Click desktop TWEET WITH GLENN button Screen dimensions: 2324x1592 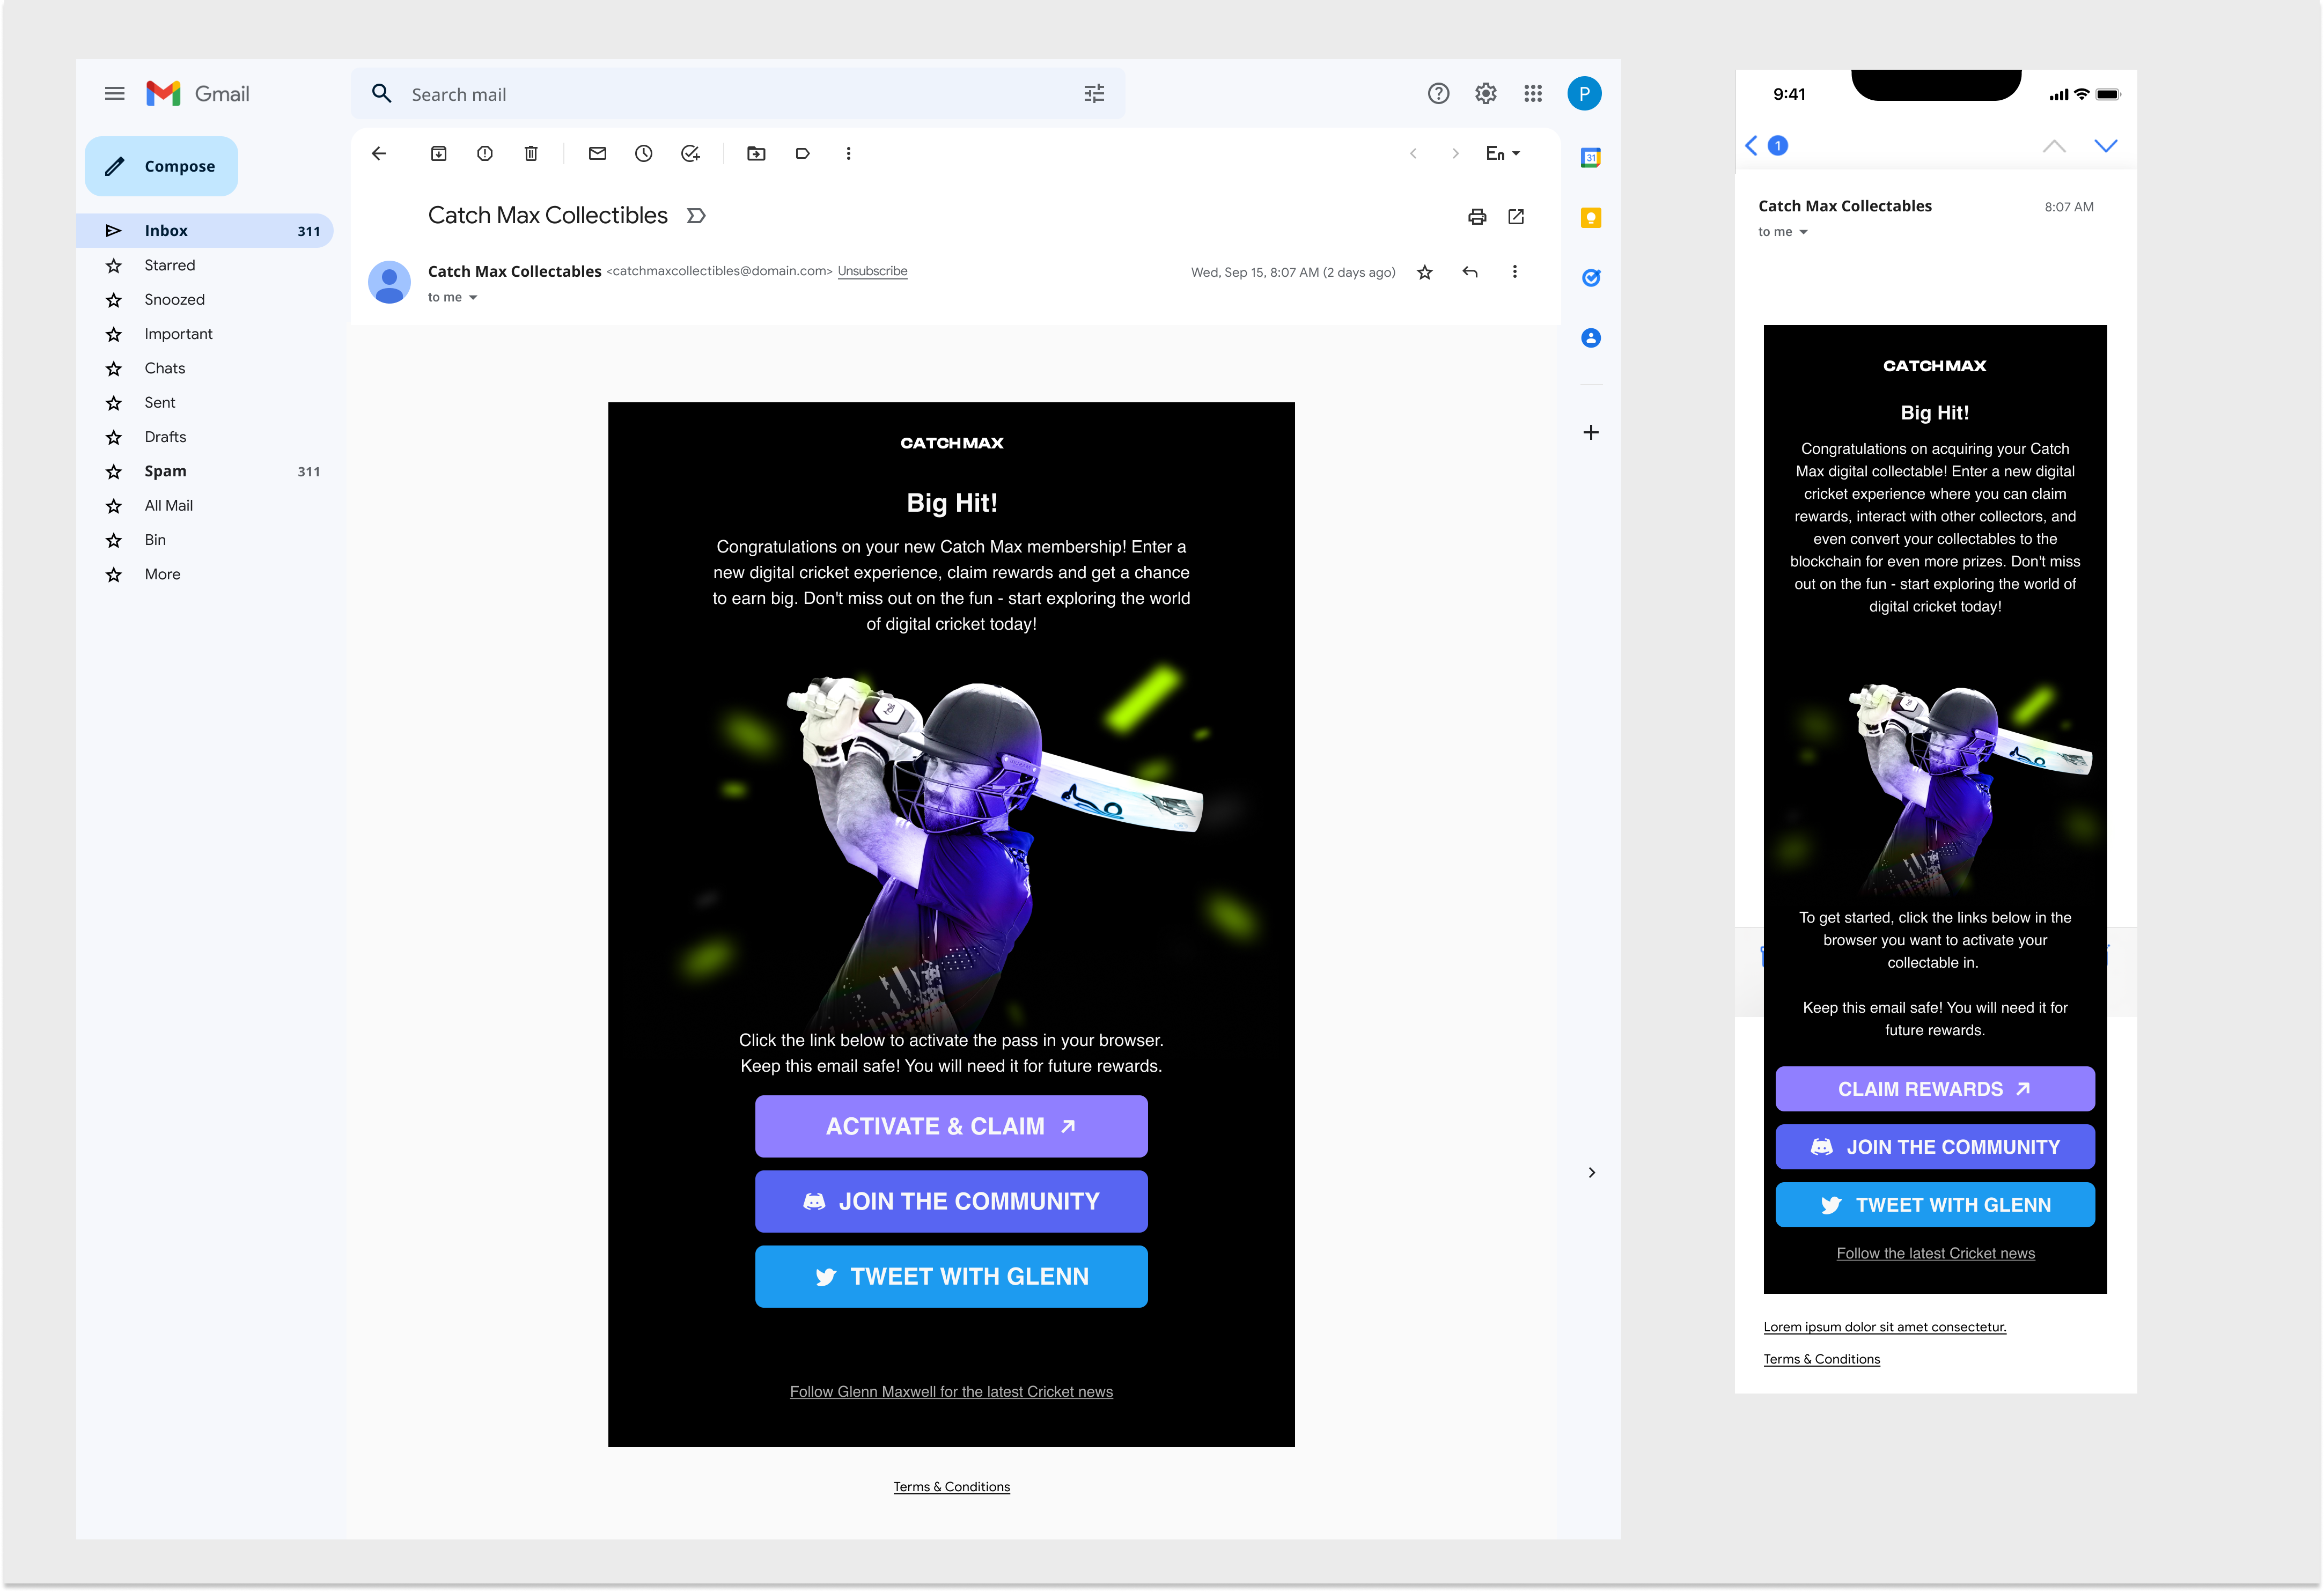[951, 1277]
